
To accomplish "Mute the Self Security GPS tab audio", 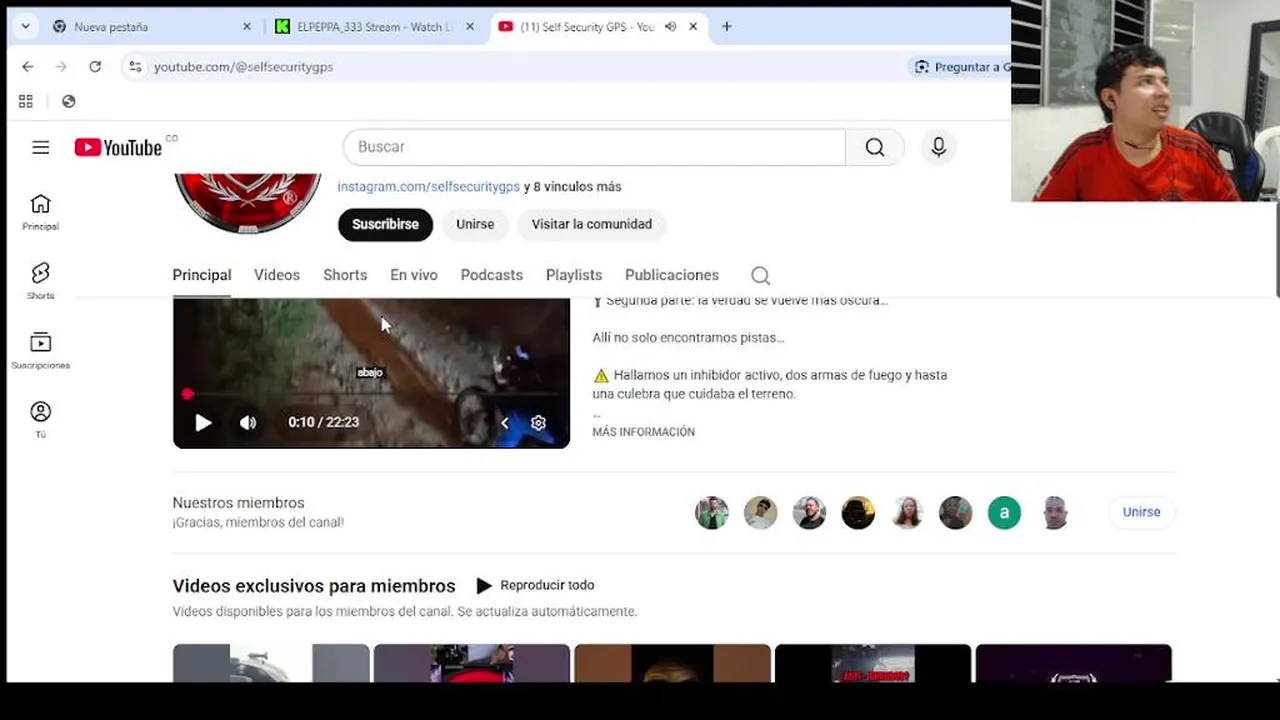I will (x=670, y=26).
